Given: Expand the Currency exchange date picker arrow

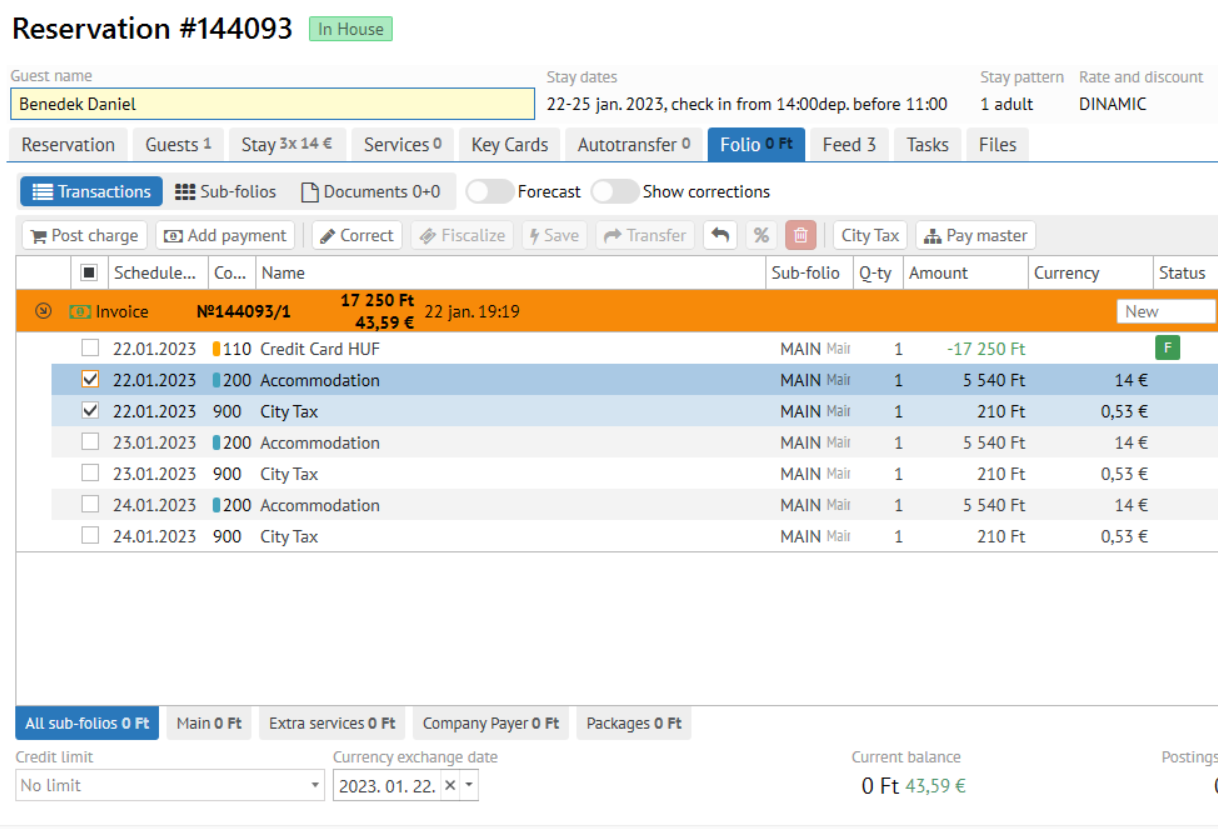Looking at the screenshot, I should click(x=470, y=786).
